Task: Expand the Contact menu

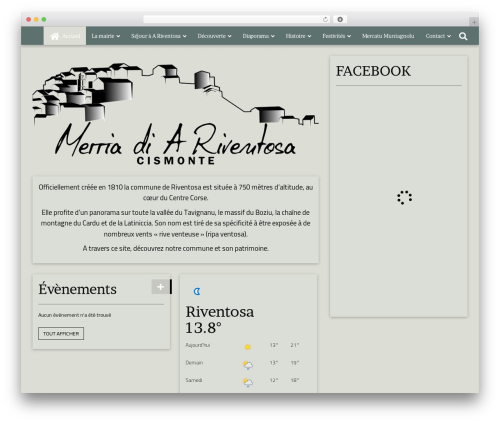Action: pos(438,36)
